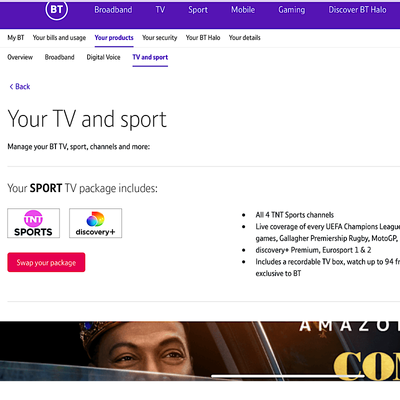Select the Your products tab
Image resolution: width=400 pixels, height=400 pixels.
[x=114, y=38]
